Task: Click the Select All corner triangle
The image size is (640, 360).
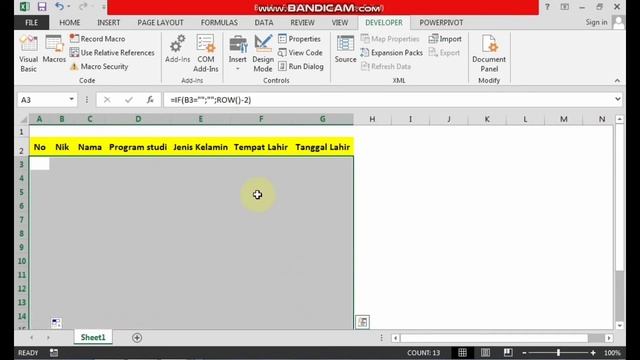Action: pos(23,119)
